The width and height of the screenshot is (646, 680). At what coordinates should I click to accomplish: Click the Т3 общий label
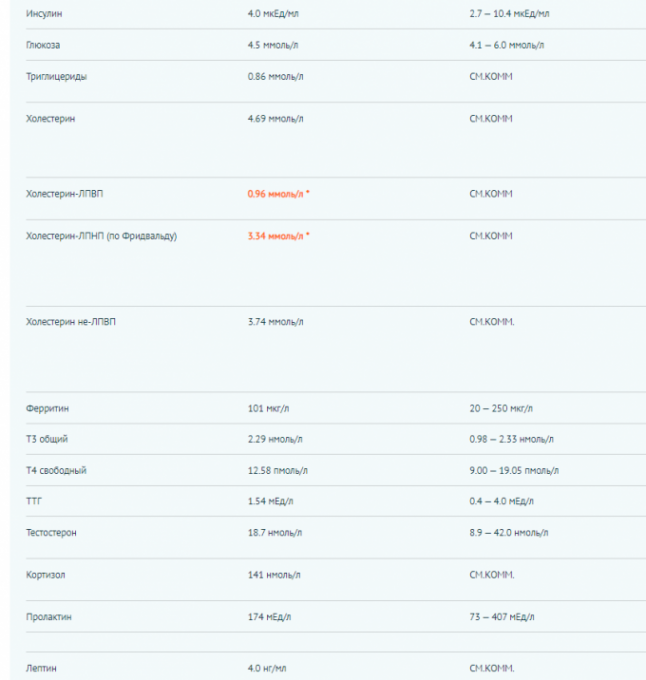pos(47,439)
